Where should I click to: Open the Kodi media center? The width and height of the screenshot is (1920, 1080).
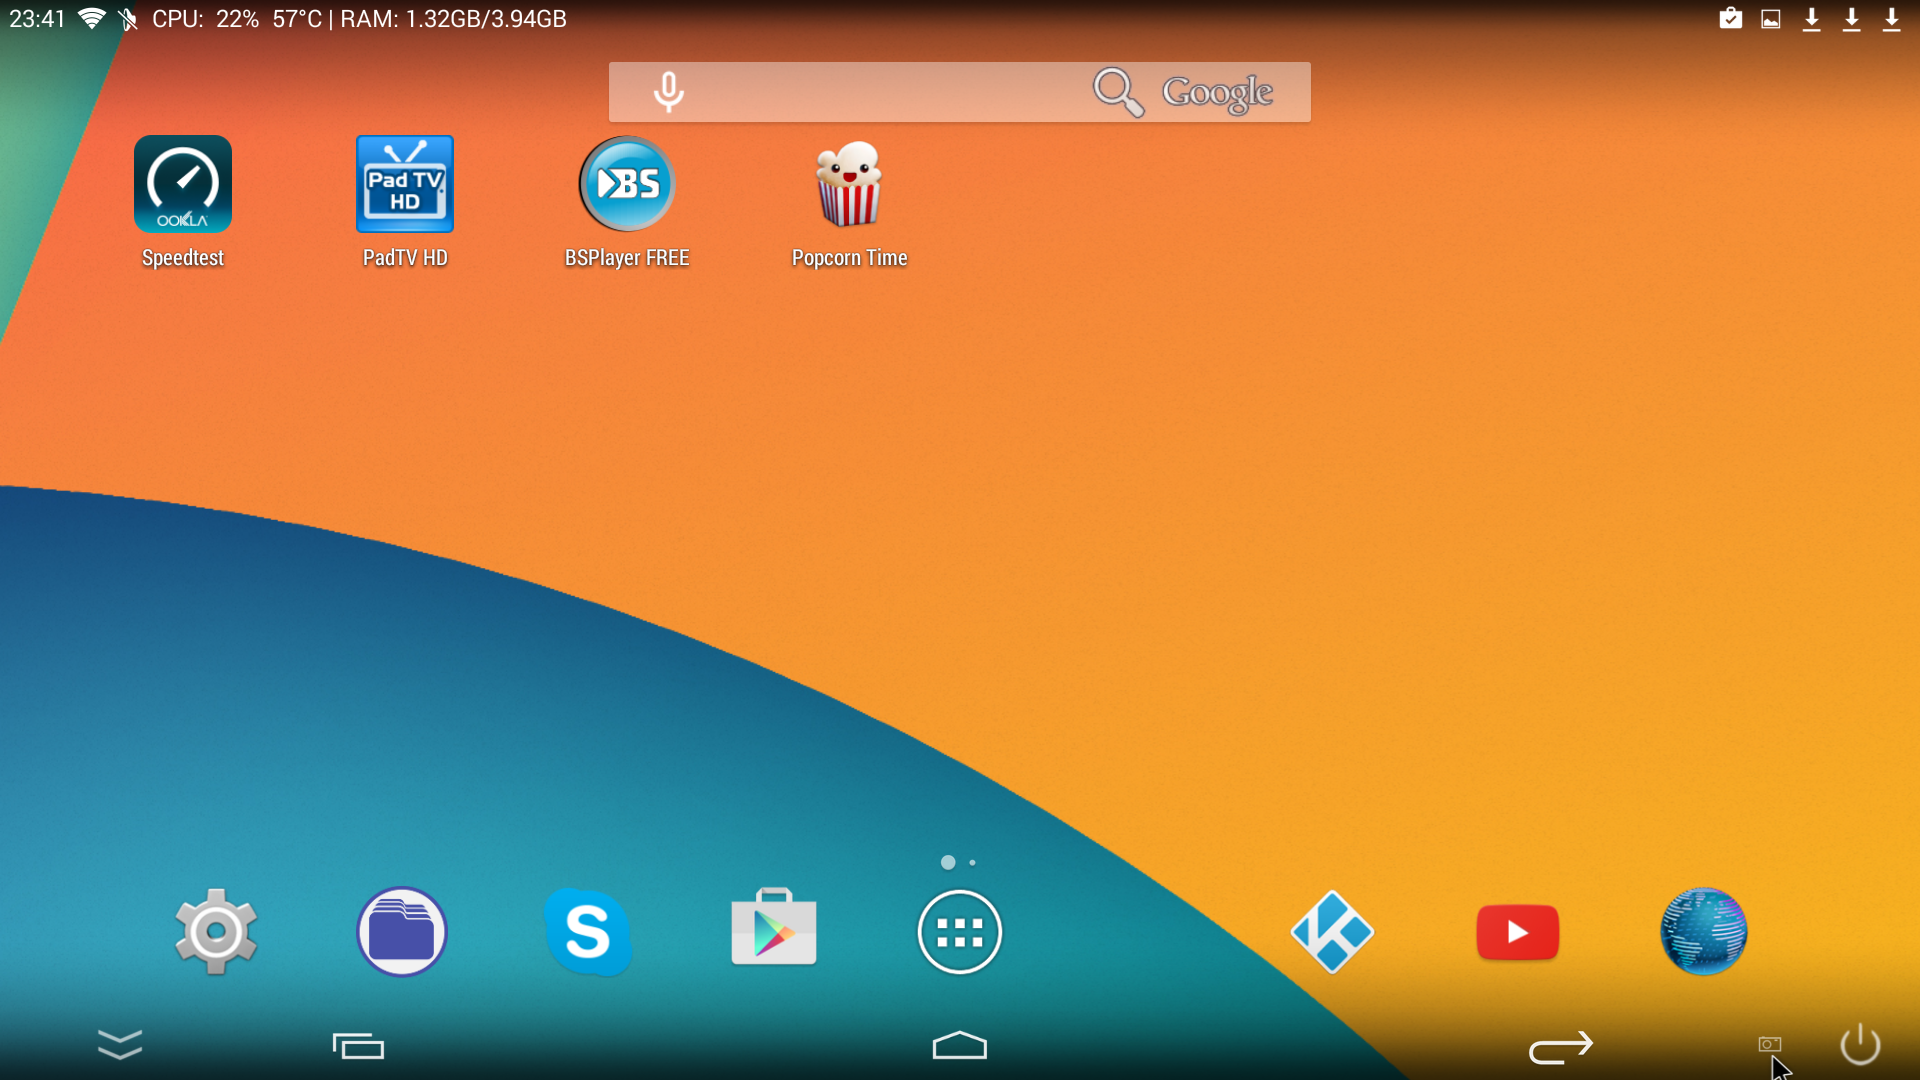tap(1332, 932)
